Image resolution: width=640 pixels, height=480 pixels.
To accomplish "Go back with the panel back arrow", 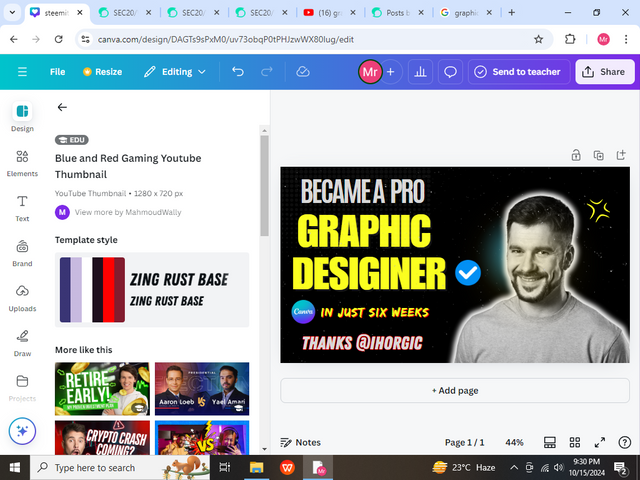I will 62,107.
